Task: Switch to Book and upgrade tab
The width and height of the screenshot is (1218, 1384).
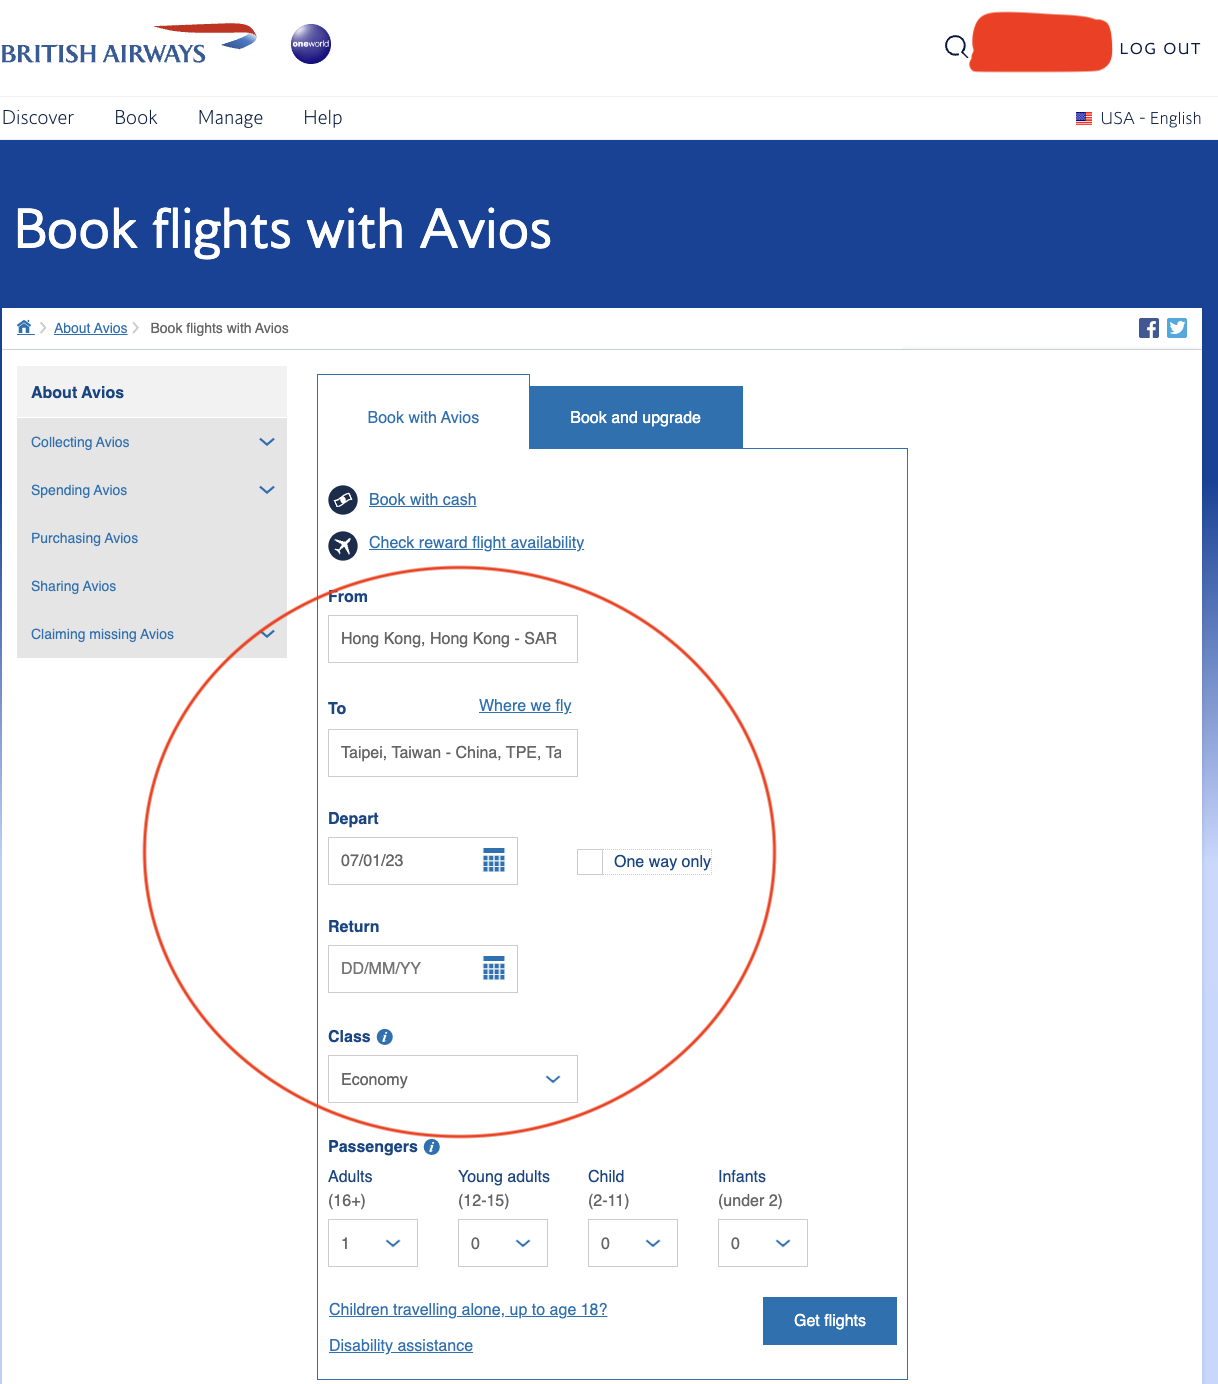Action: click(x=635, y=418)
